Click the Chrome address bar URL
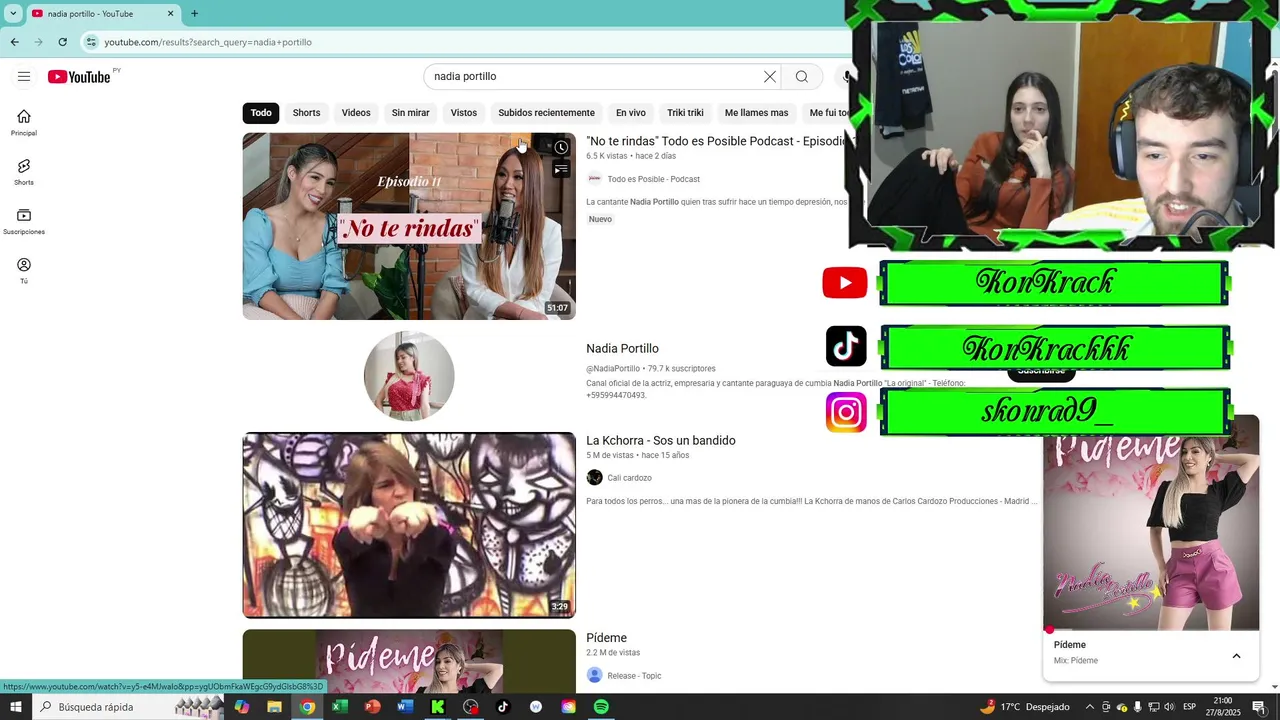This screenshot has width=1280, height=720. [x=208, y=42]
